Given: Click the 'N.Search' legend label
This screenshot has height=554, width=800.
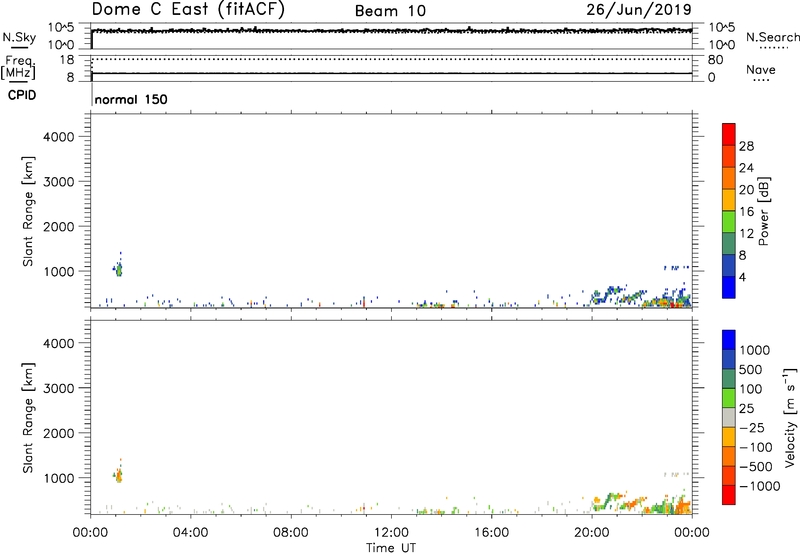Looking at the screenshot, I should 772,37.
